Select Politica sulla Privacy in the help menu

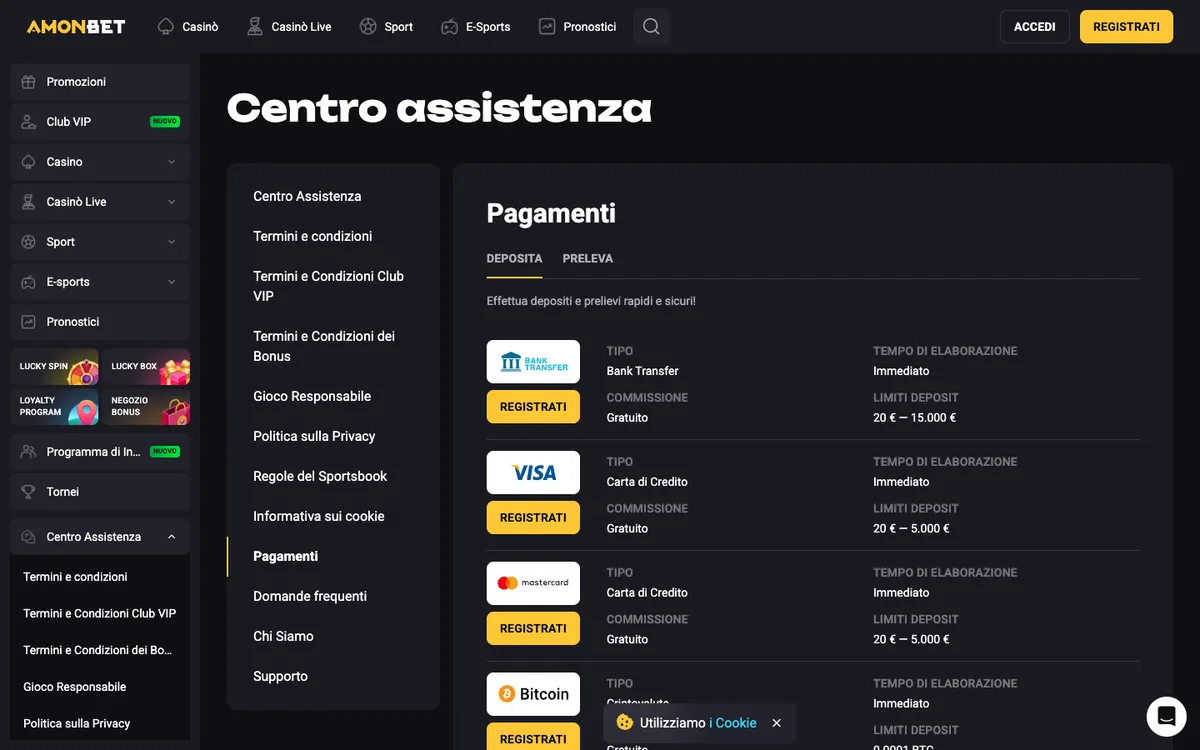coord(314,436)
